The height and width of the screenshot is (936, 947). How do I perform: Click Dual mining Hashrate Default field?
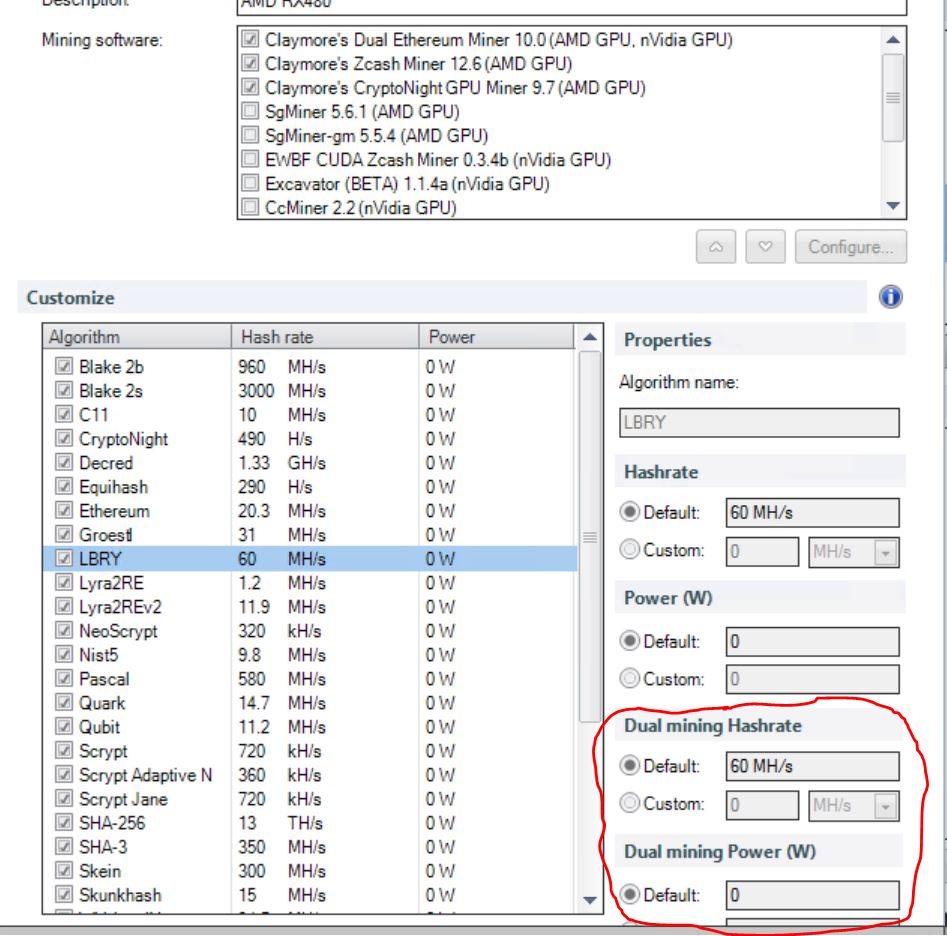(812, 766)
